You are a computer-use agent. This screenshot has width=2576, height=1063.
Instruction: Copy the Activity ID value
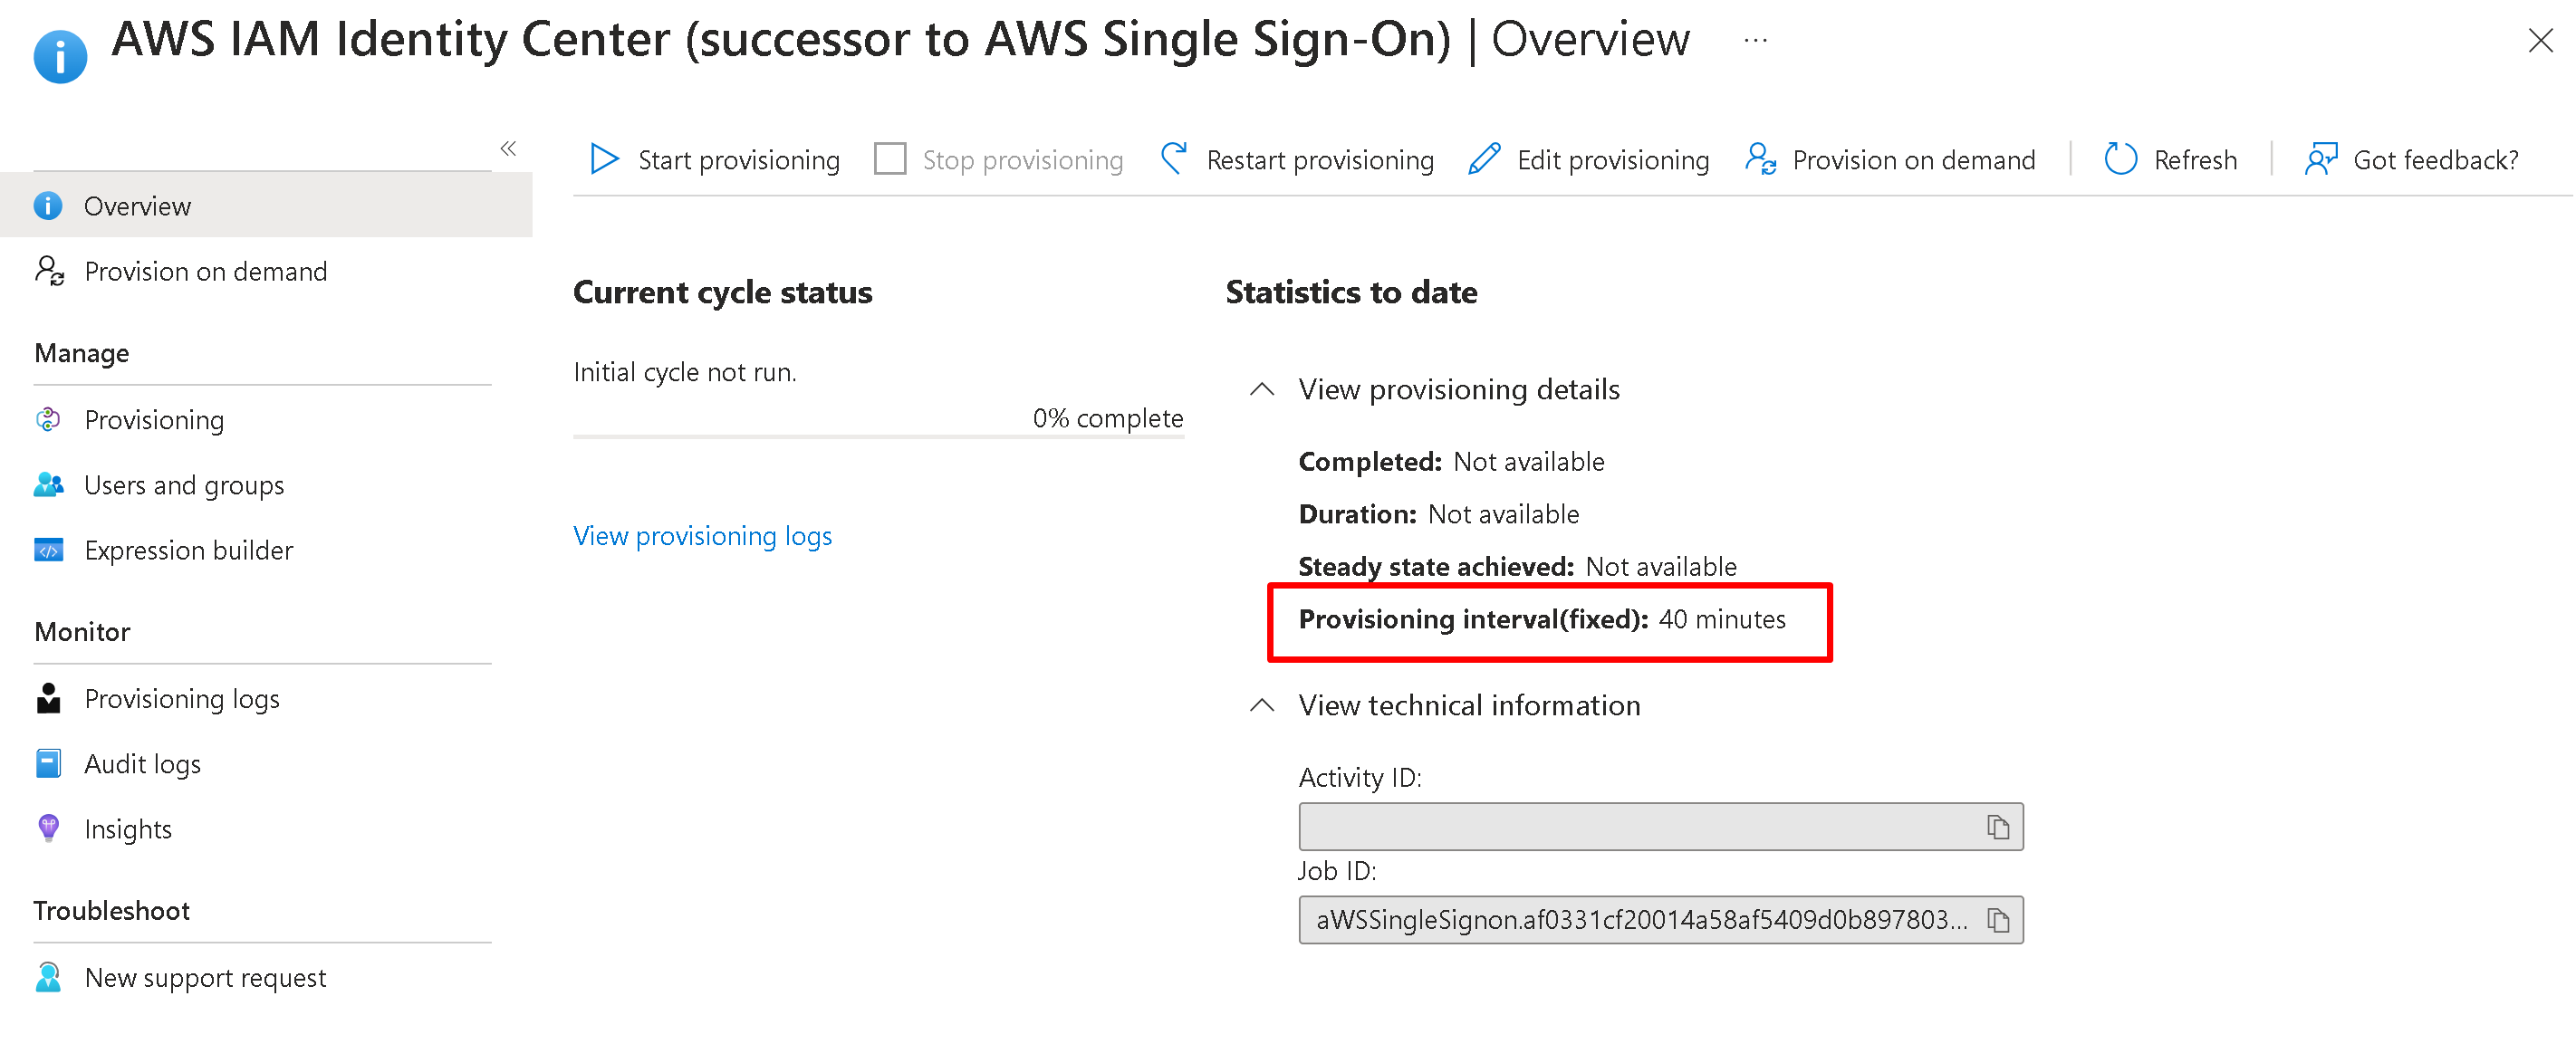tap(1997, 827)
